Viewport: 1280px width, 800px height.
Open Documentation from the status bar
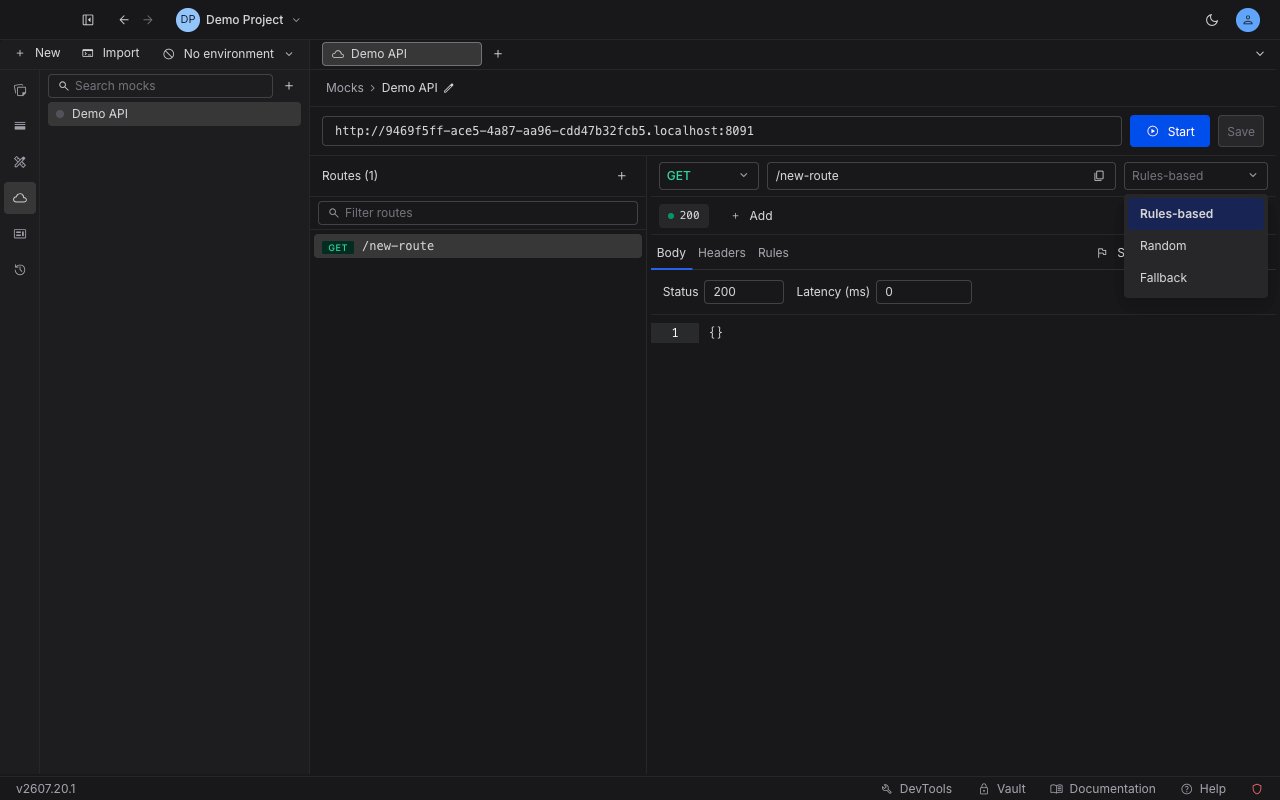(x=1103, y=789)
